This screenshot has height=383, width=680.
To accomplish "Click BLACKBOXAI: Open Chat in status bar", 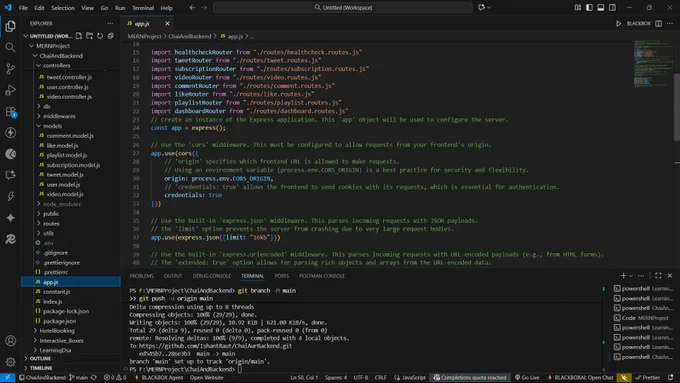I will (x=580, y=378).
